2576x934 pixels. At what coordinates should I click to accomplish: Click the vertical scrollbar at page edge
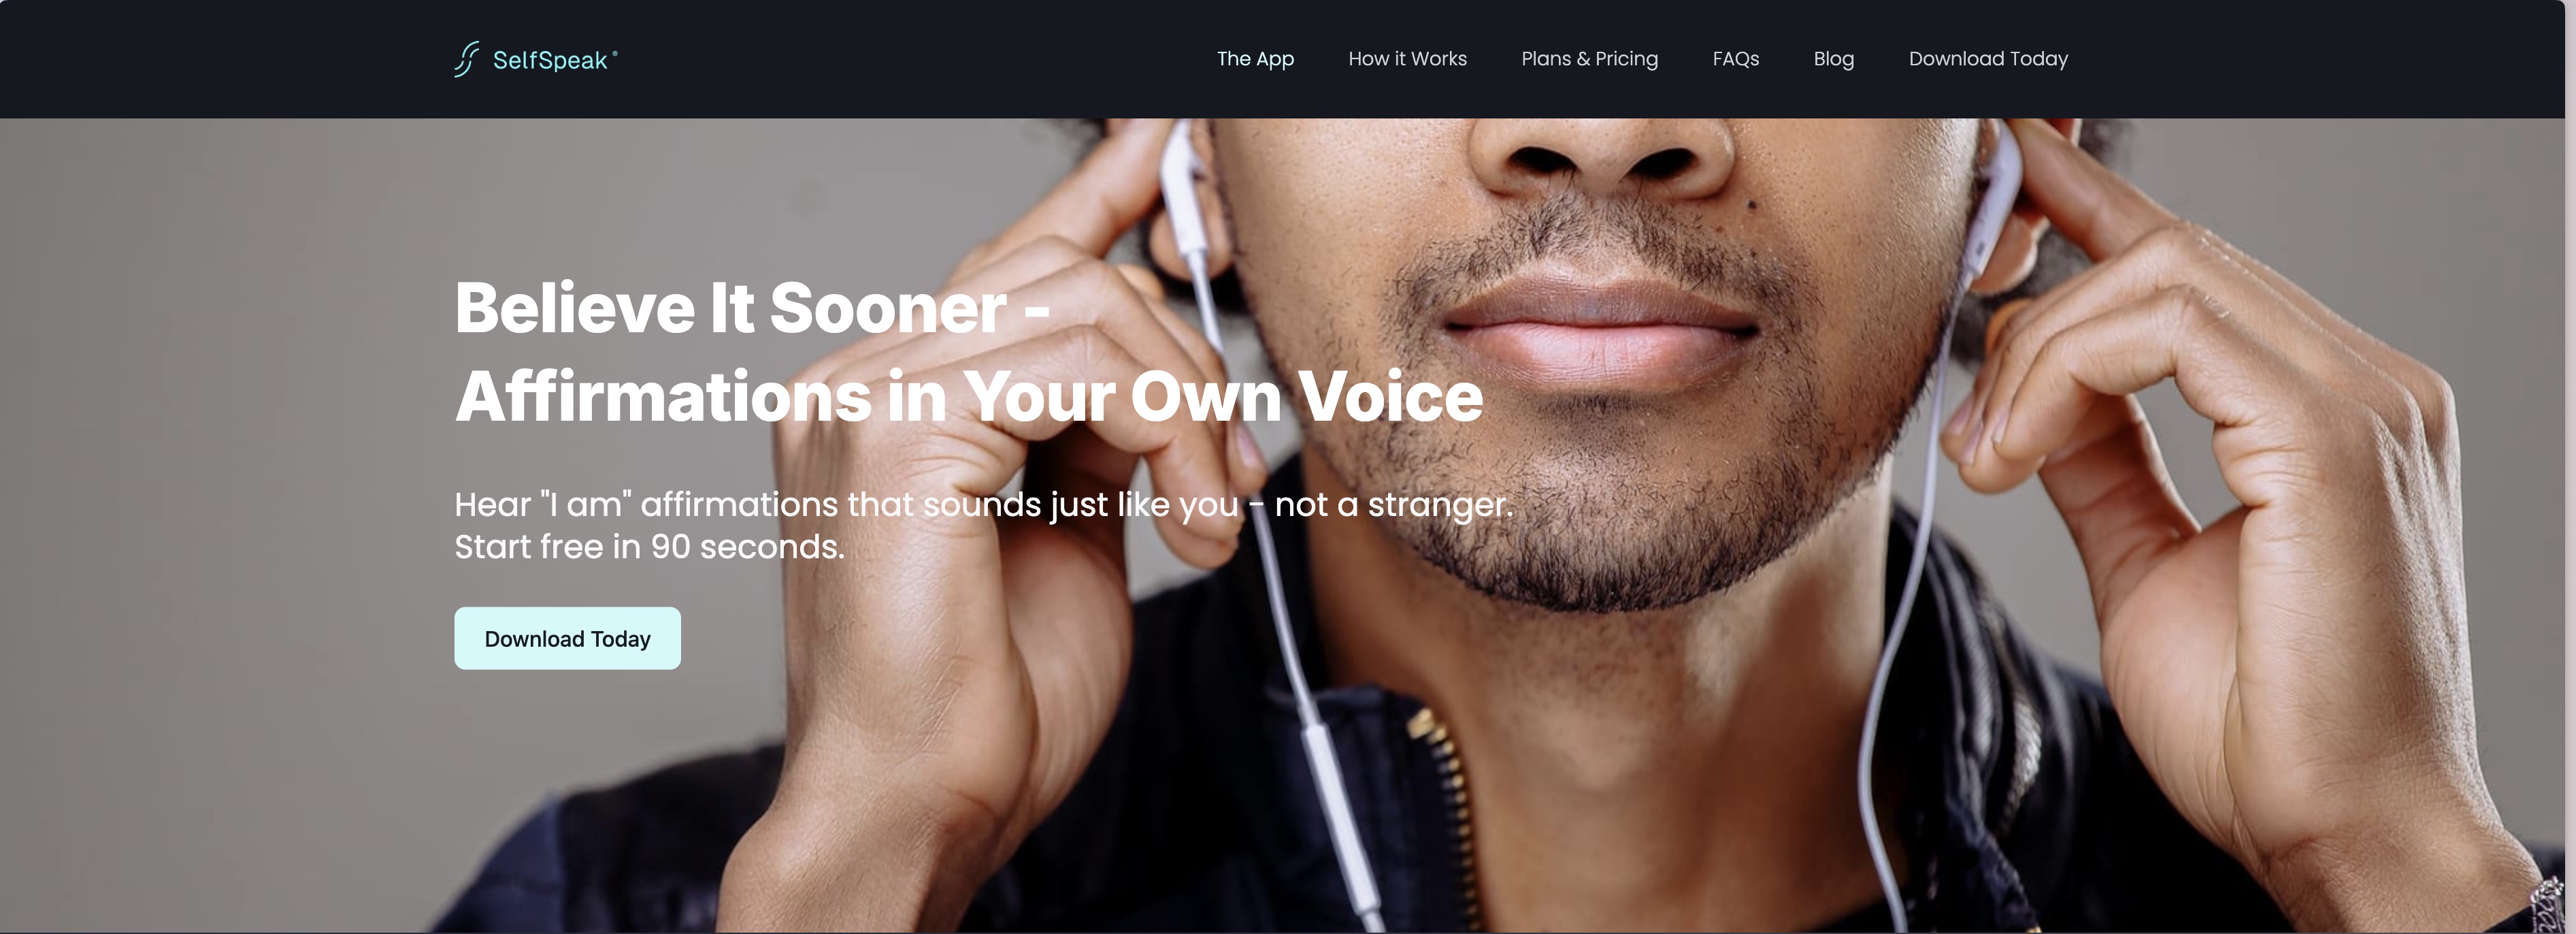2570,467
